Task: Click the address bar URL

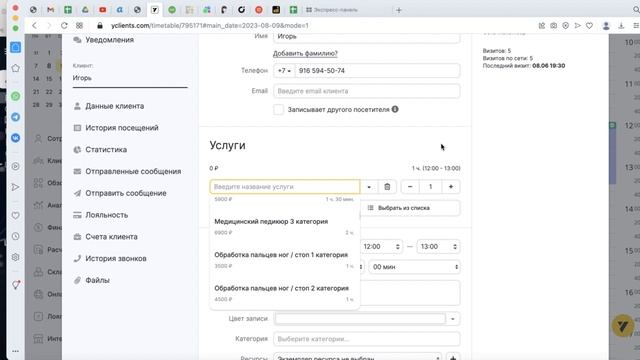Action: tap(209, 25)
